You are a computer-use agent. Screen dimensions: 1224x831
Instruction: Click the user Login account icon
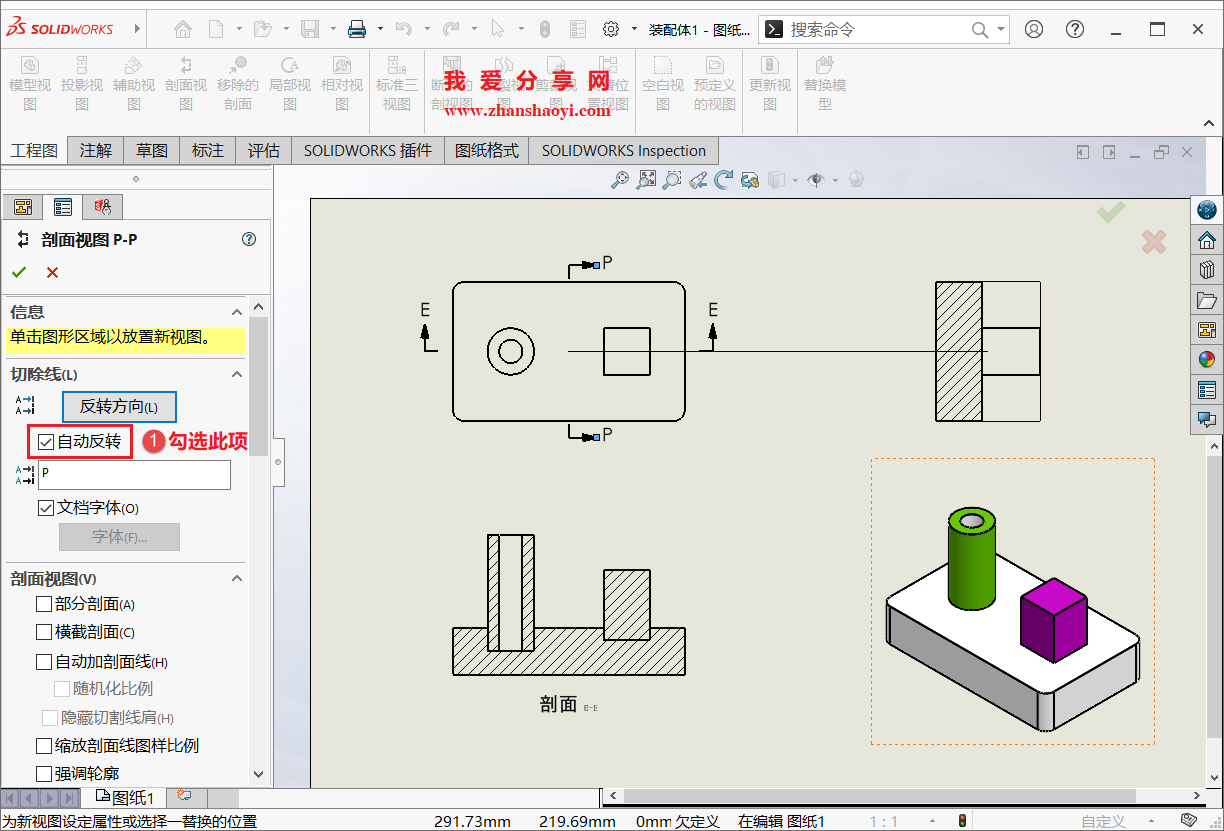pyautogui.click(x=1034, y=29)
